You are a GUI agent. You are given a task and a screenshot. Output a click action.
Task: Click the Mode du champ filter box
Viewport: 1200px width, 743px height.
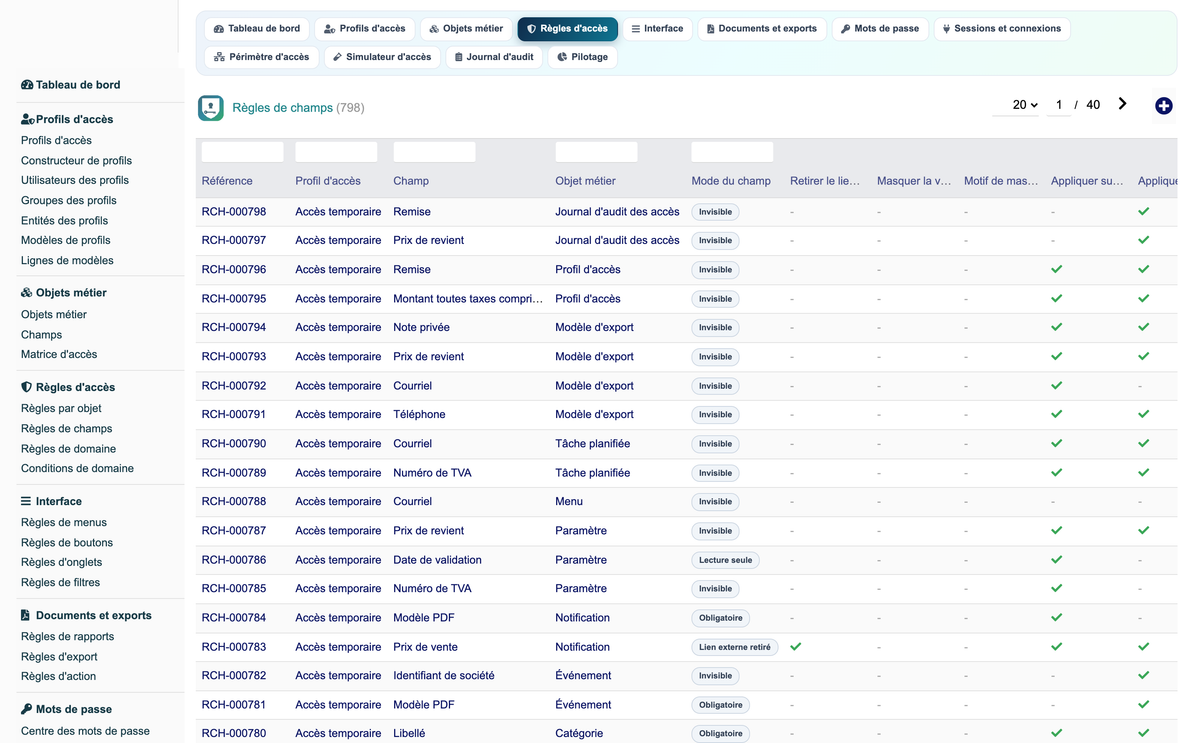732,152
